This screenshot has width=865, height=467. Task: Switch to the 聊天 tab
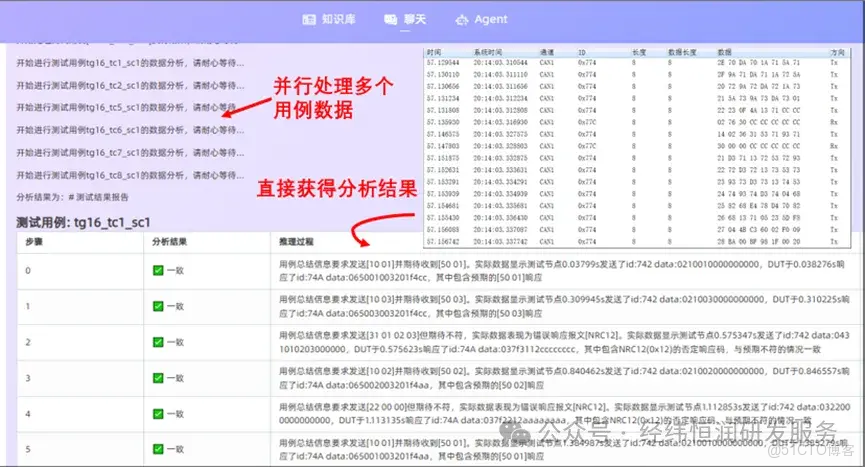tap(405, 19)
